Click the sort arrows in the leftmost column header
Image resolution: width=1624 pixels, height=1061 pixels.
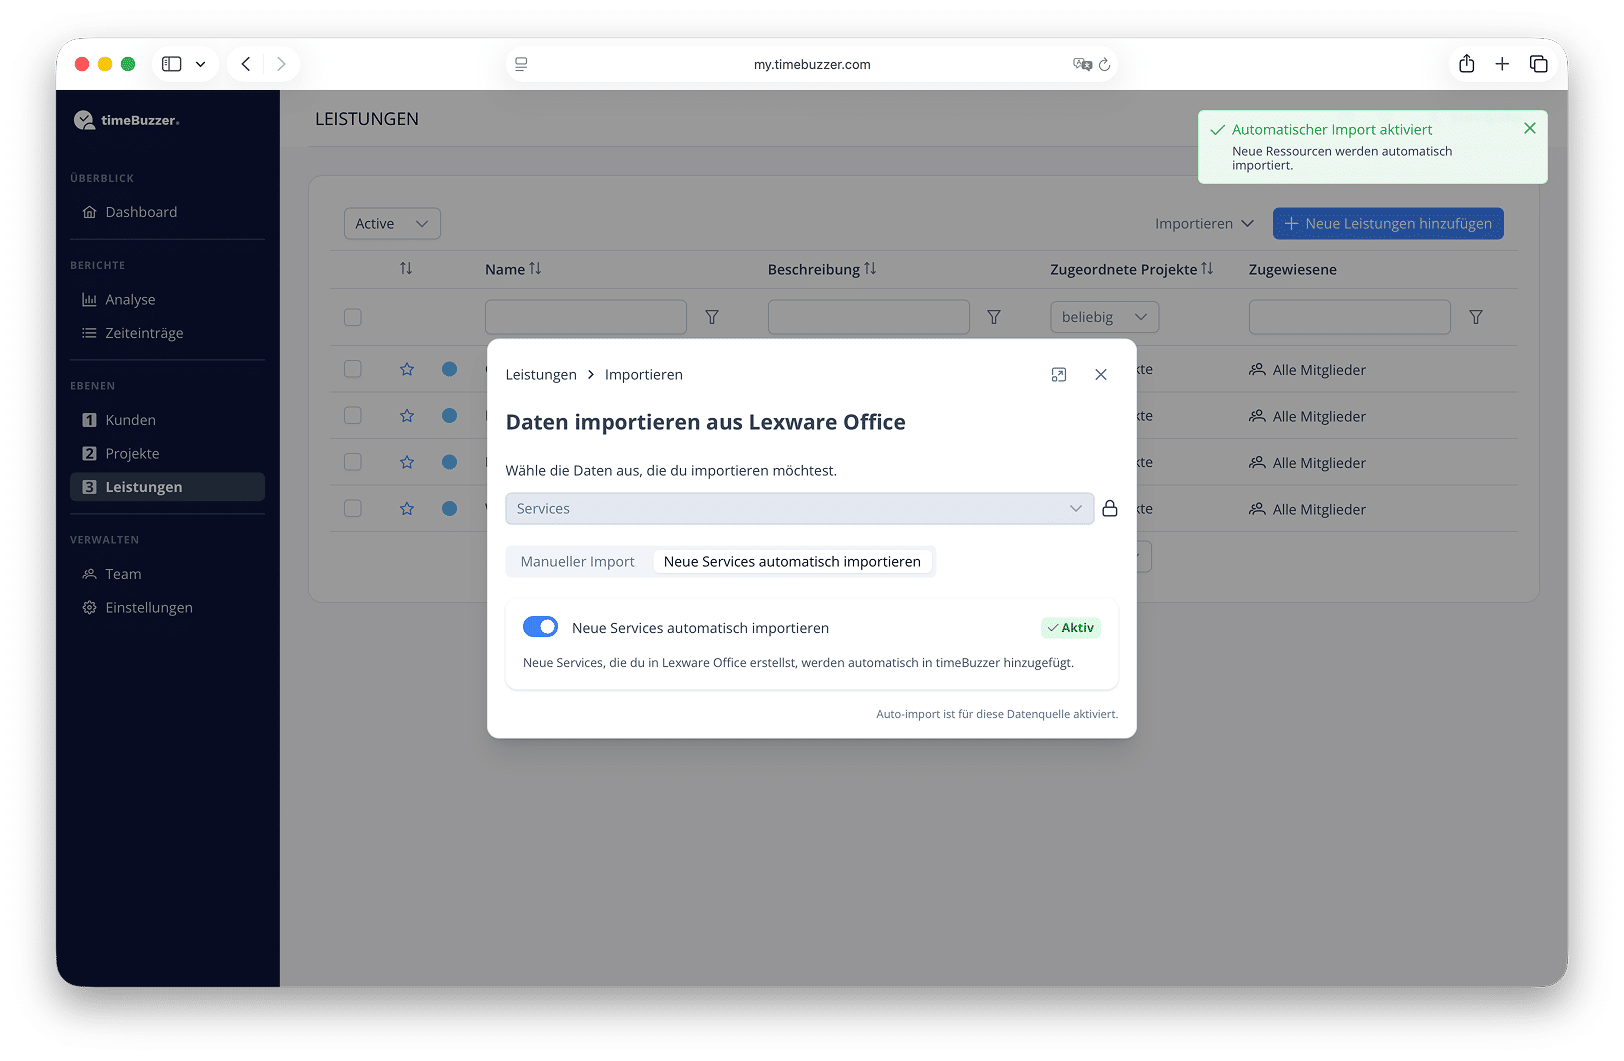(x=406, y=269)
